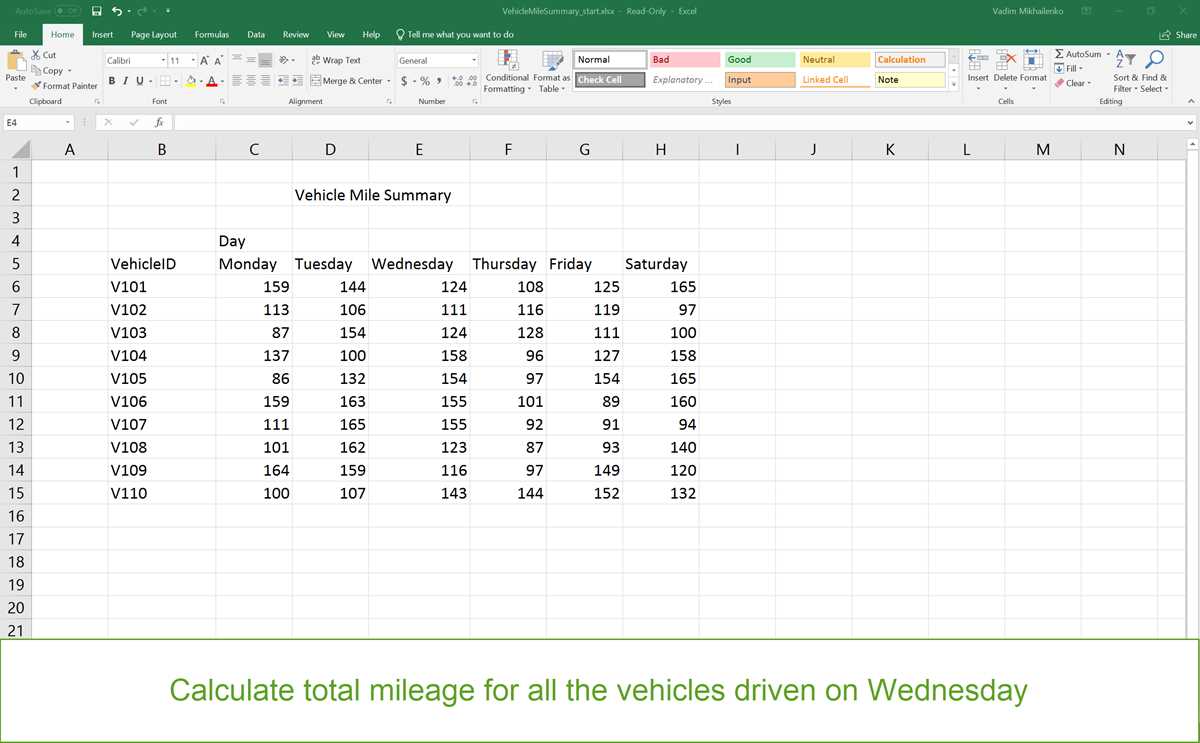The image size is (1200, 743).
Task: Apply Comma Style format
Action: (x=439, y=81)
